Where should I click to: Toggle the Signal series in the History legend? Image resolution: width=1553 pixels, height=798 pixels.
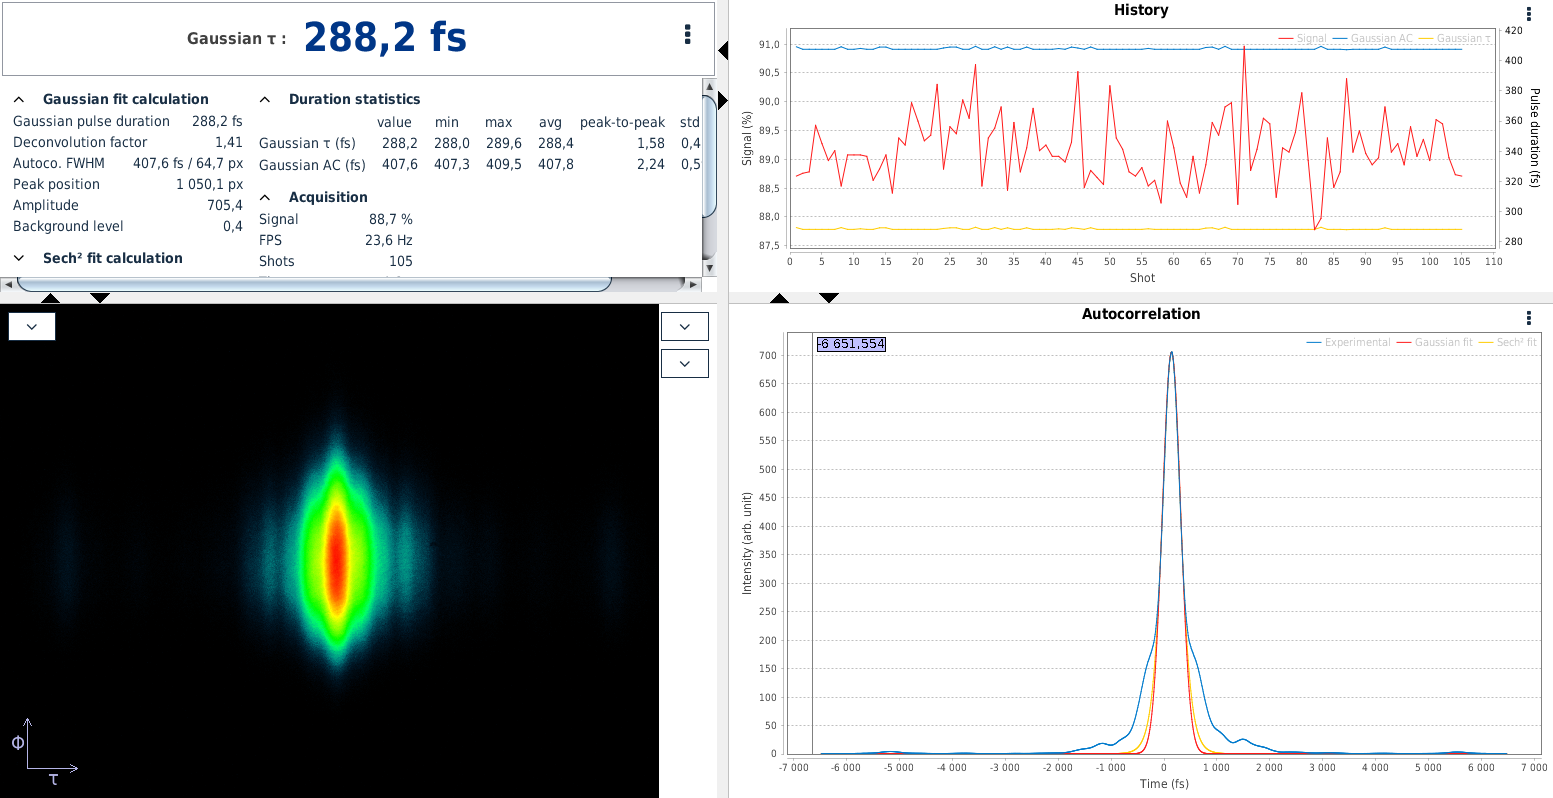coord(1302,38)
